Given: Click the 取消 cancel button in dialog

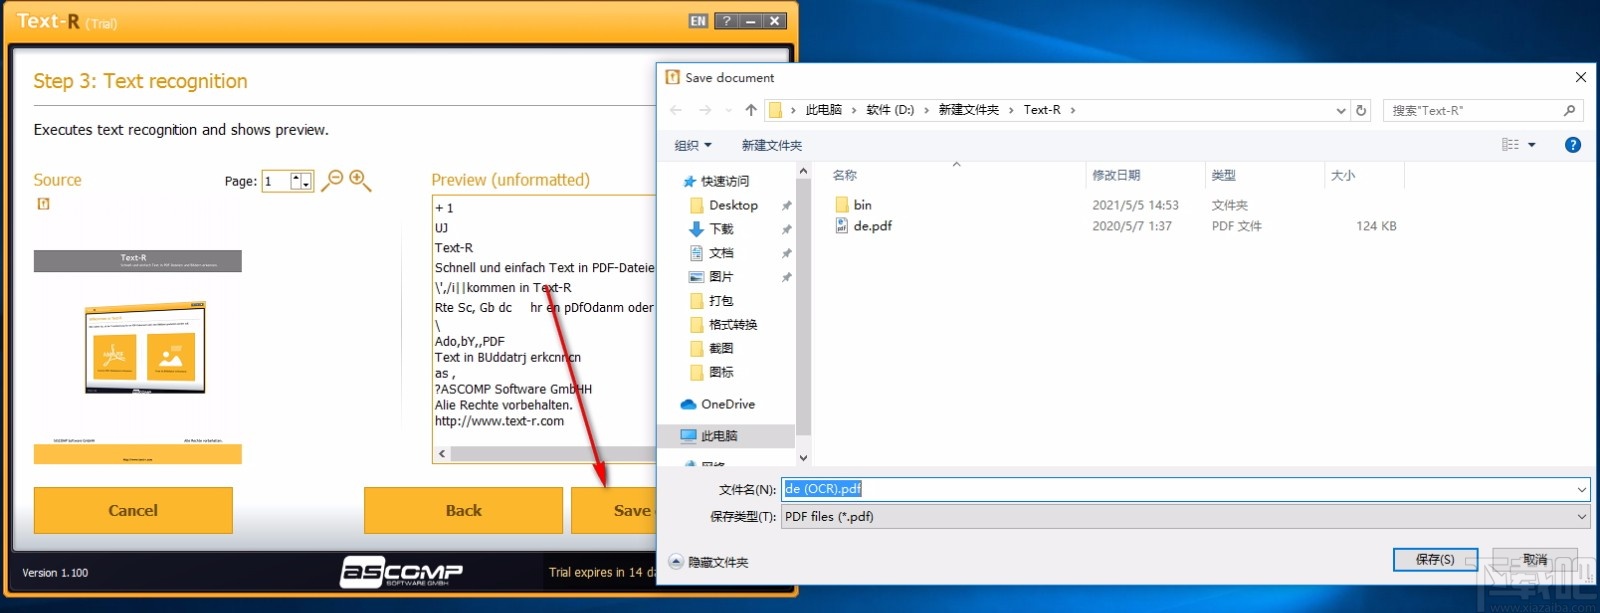Looking at the screenshot, I should coord(1535,560).
